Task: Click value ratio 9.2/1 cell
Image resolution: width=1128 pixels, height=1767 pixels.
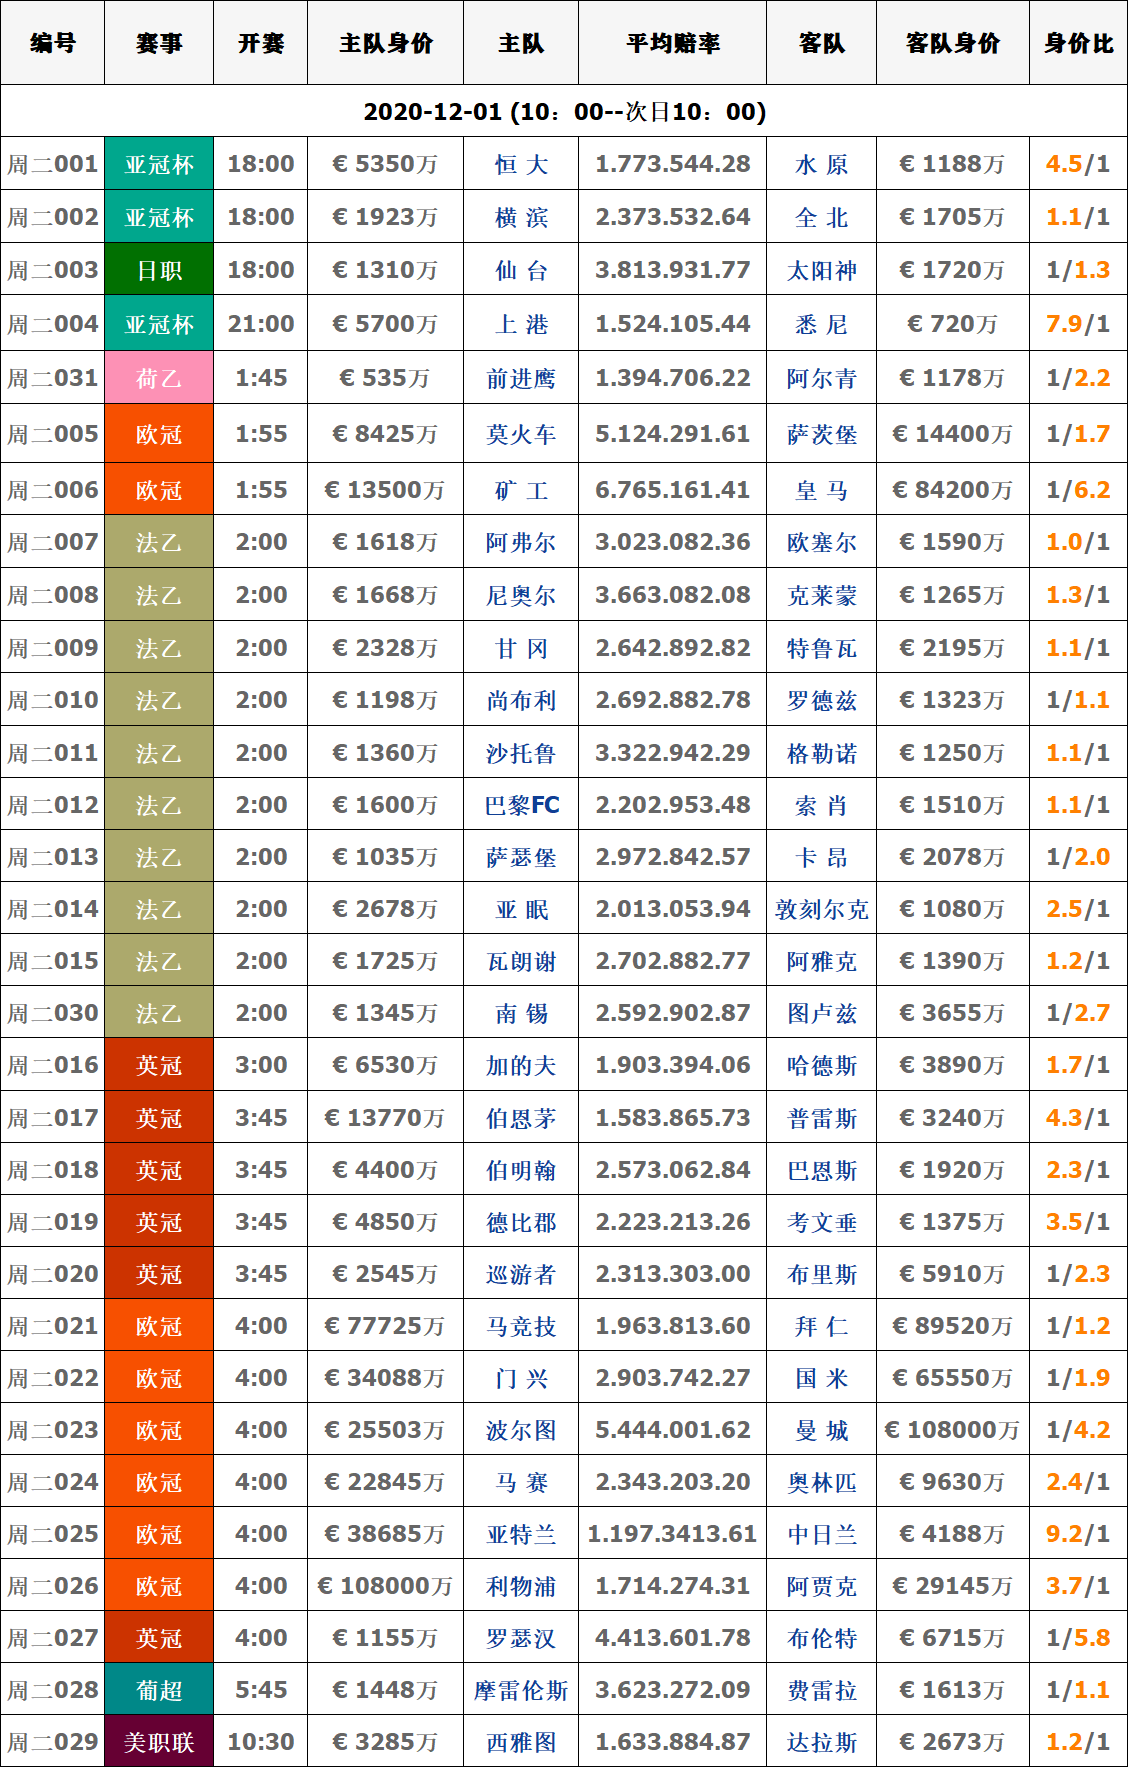Action: tap(1078, 1534)
